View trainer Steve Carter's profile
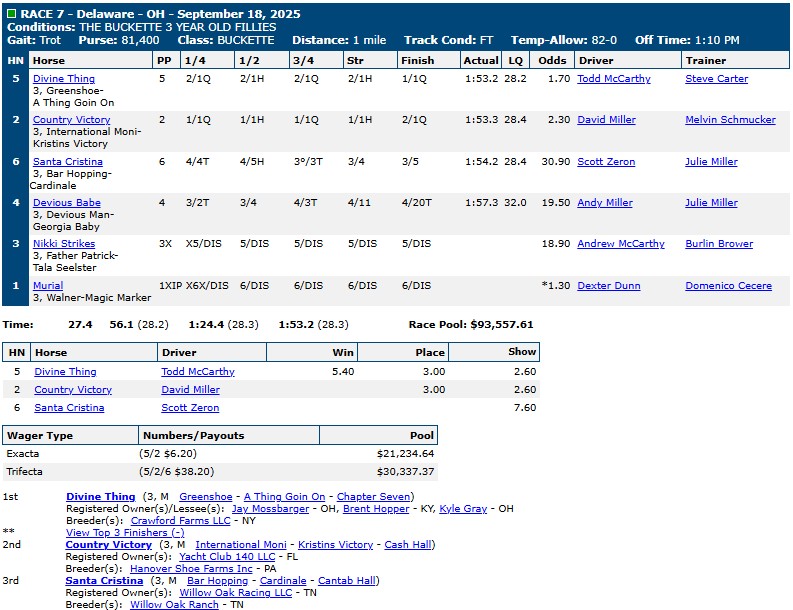Viewport: 793px width, 610px height. pos(716,79)
